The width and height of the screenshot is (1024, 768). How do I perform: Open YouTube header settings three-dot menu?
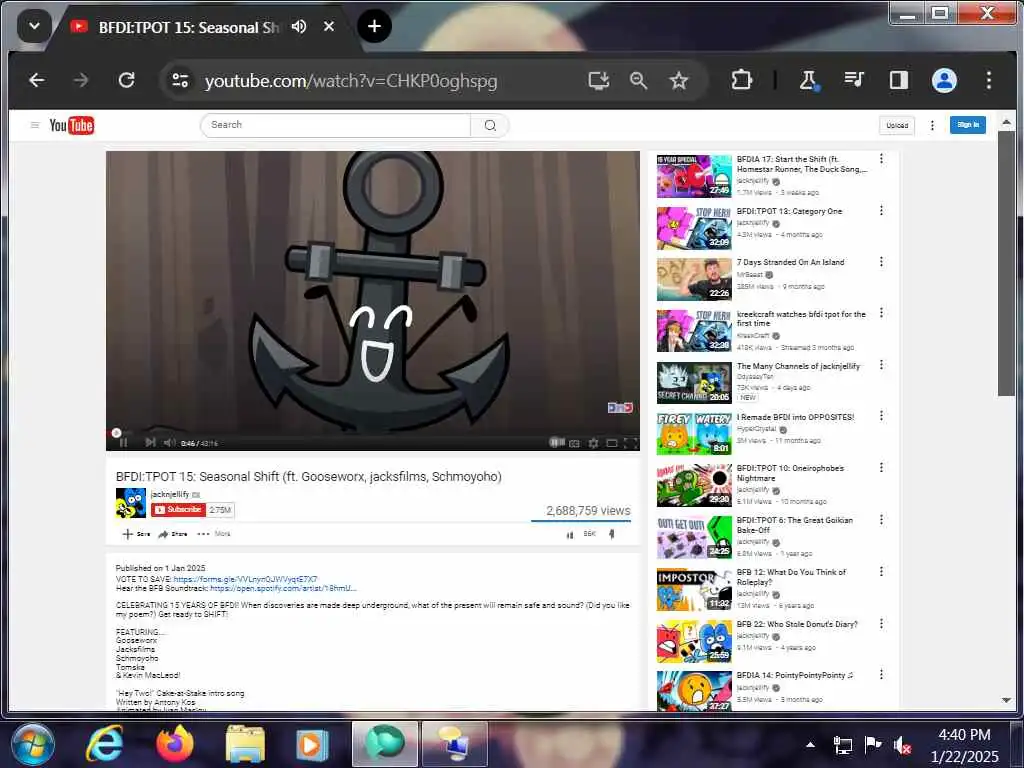(x=932, y=125)
